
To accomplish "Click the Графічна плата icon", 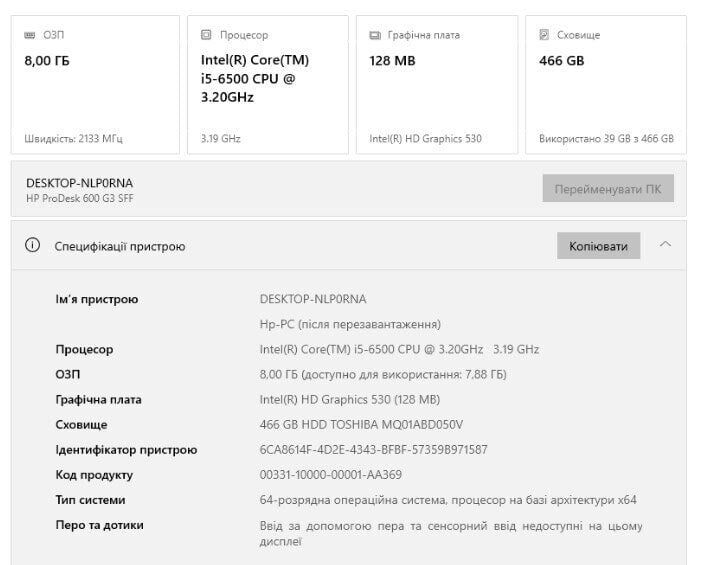I will click(x=375, y=35).
